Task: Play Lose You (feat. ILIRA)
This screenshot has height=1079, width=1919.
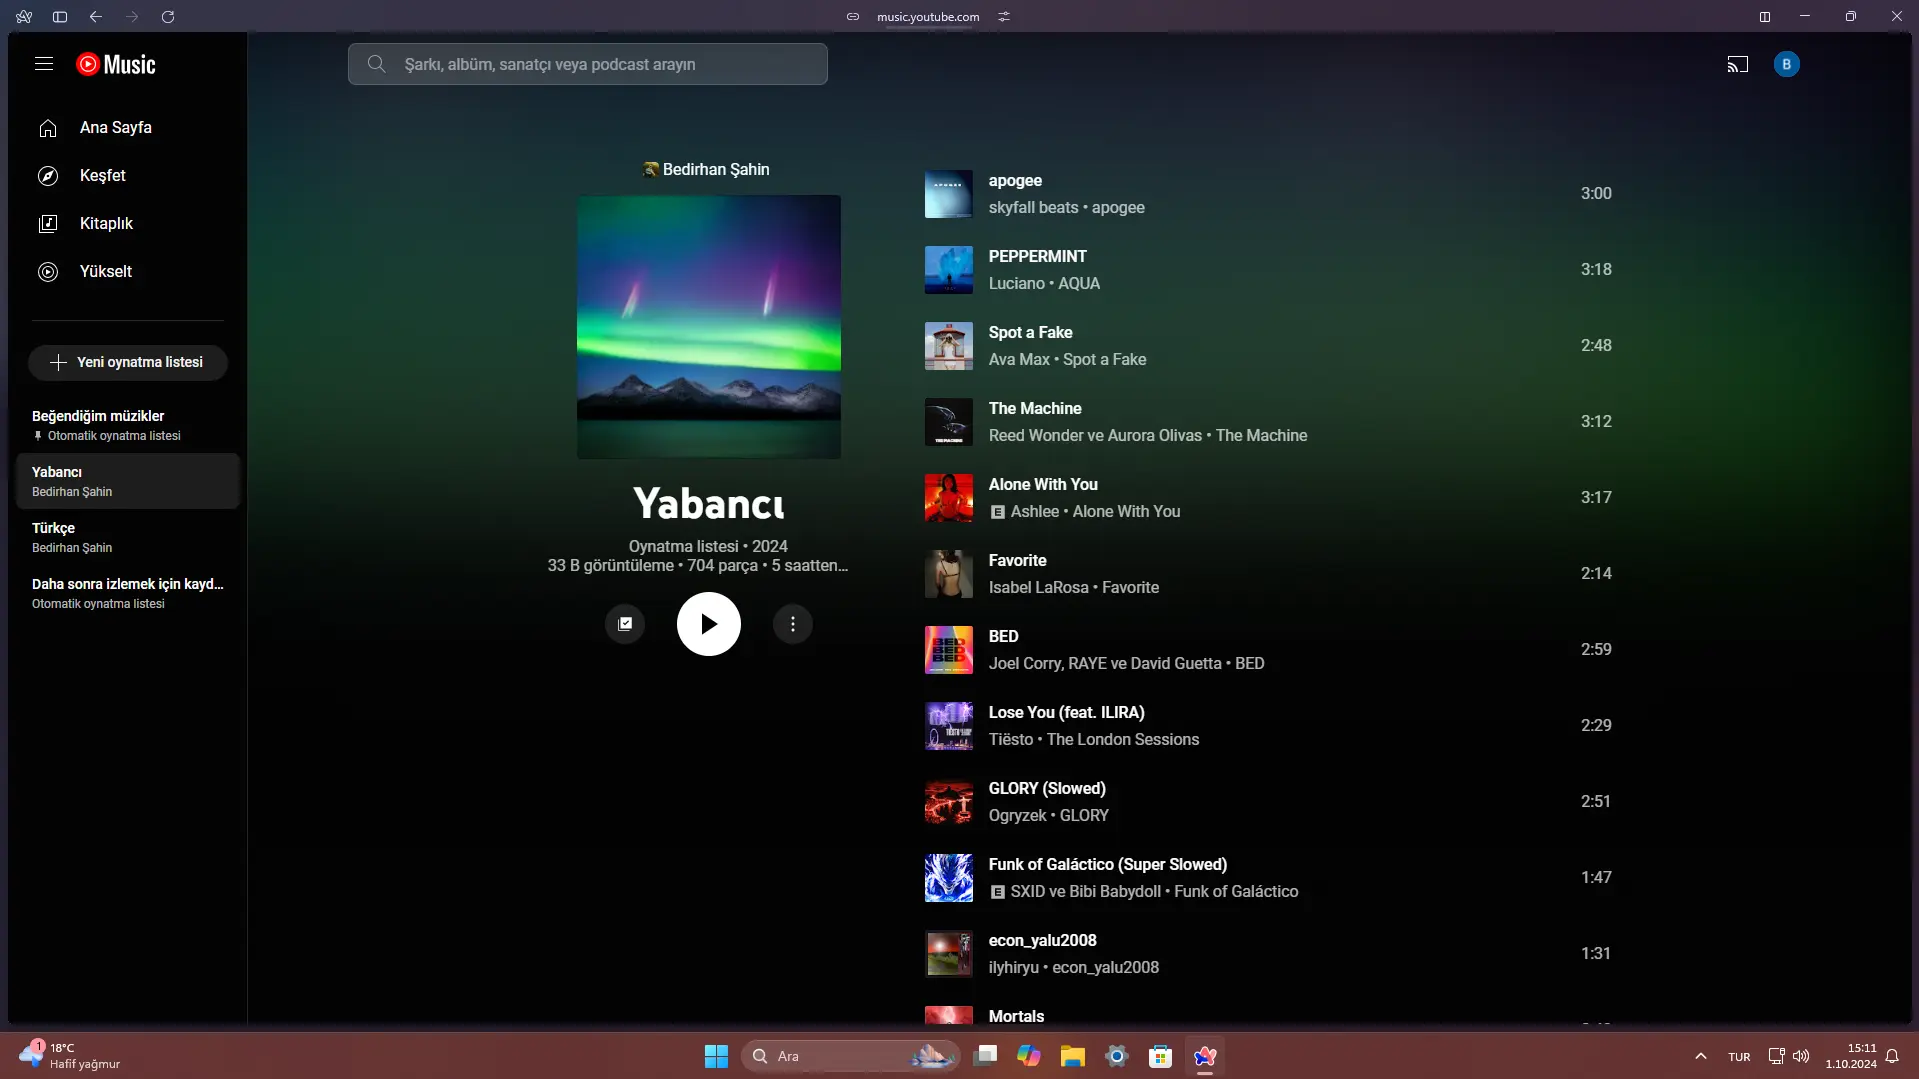Action: (x=1066, y=713)
